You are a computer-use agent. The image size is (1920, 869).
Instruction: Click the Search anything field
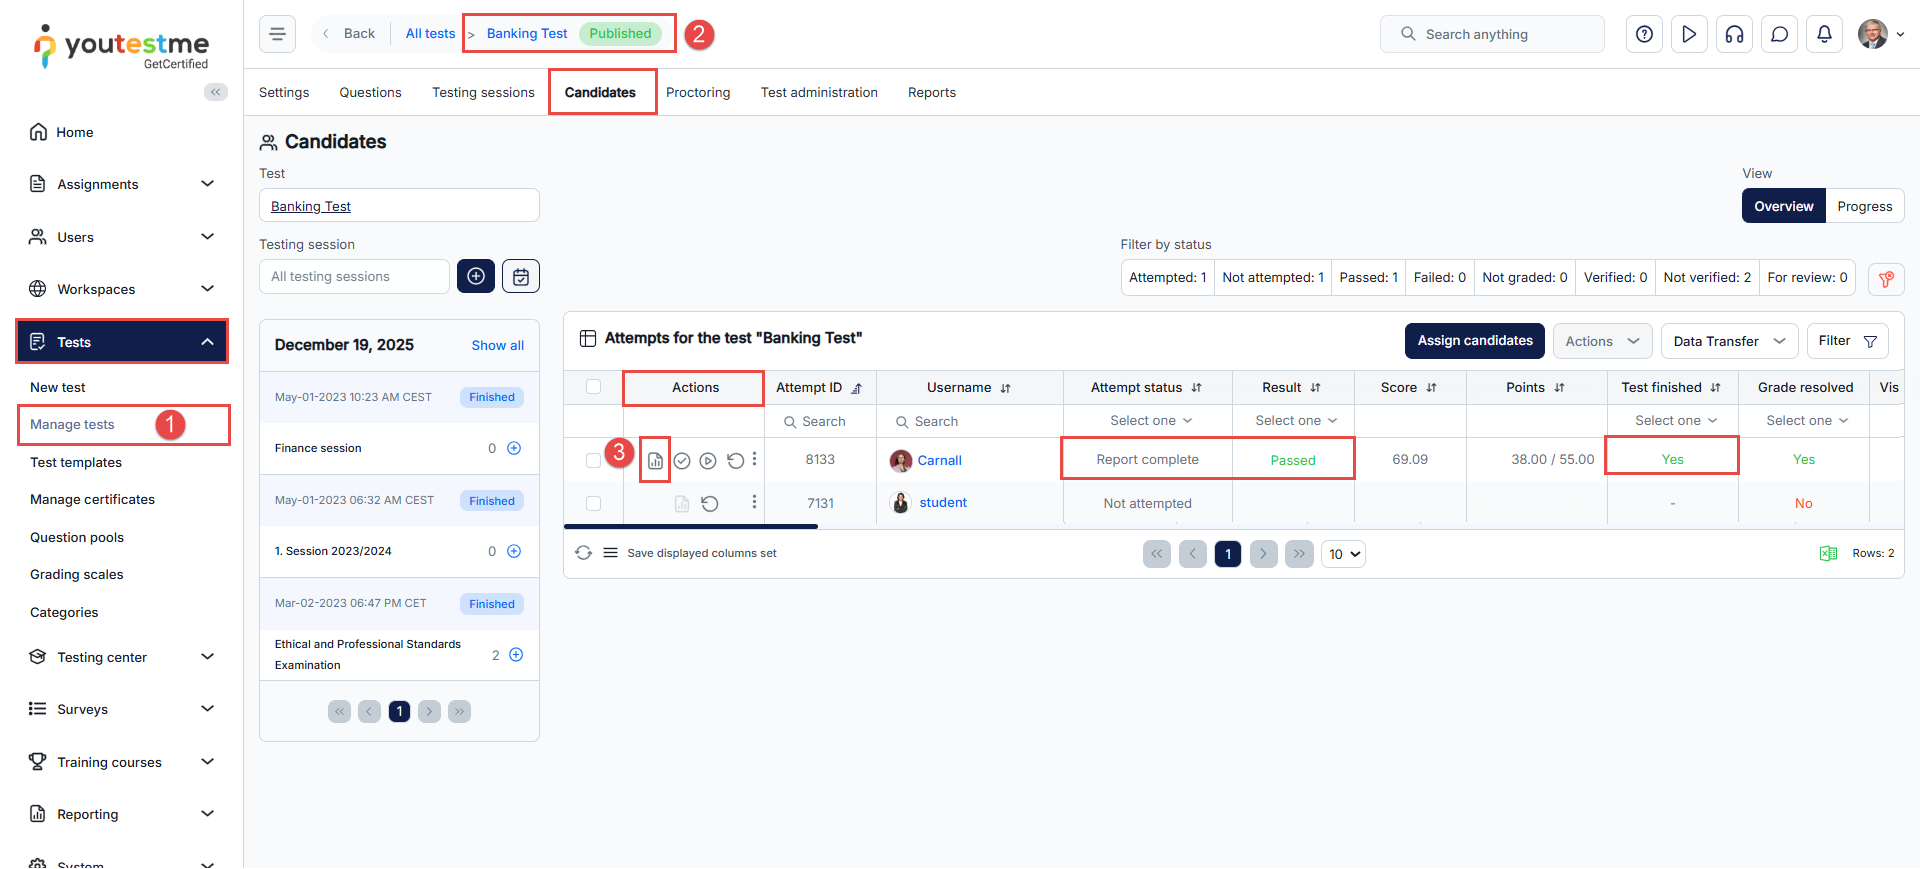point(1492,34)
